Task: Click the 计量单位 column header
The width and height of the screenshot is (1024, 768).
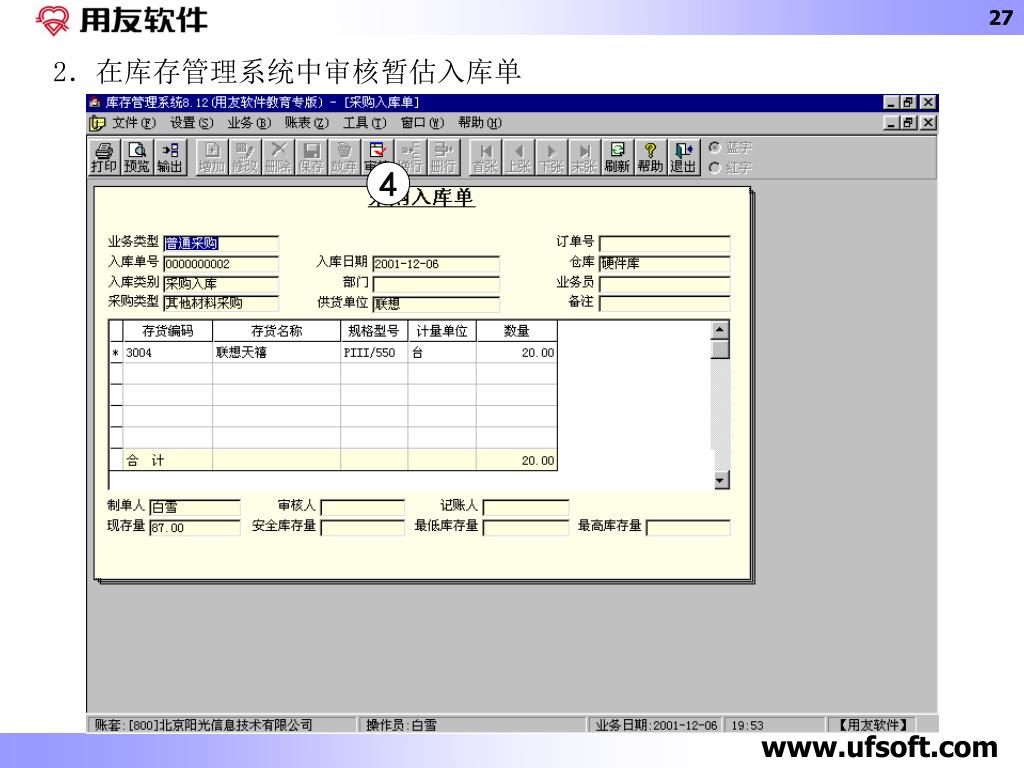Action: [x=442, y=331]
